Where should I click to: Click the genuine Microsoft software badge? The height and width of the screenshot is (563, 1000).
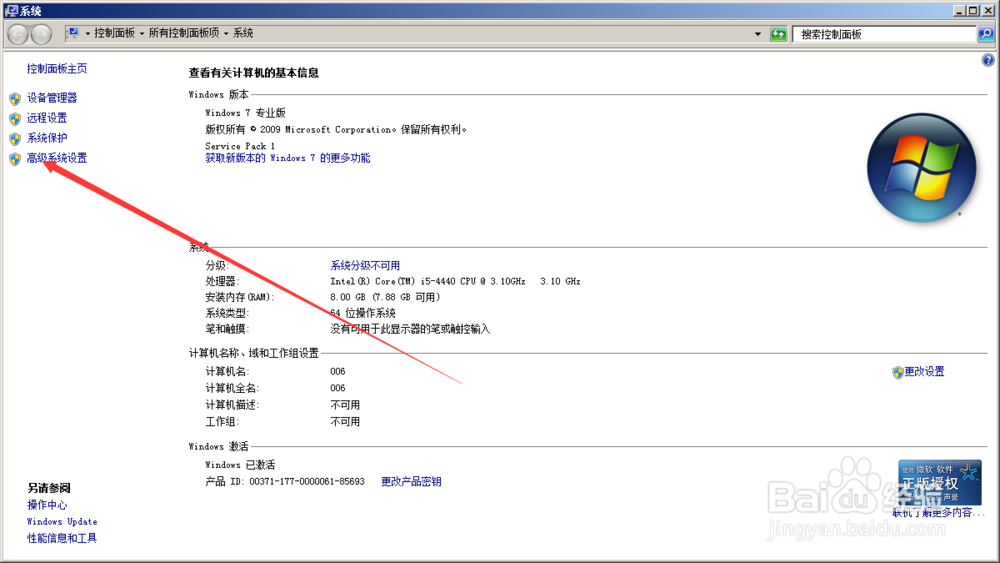tap(939, 483)
